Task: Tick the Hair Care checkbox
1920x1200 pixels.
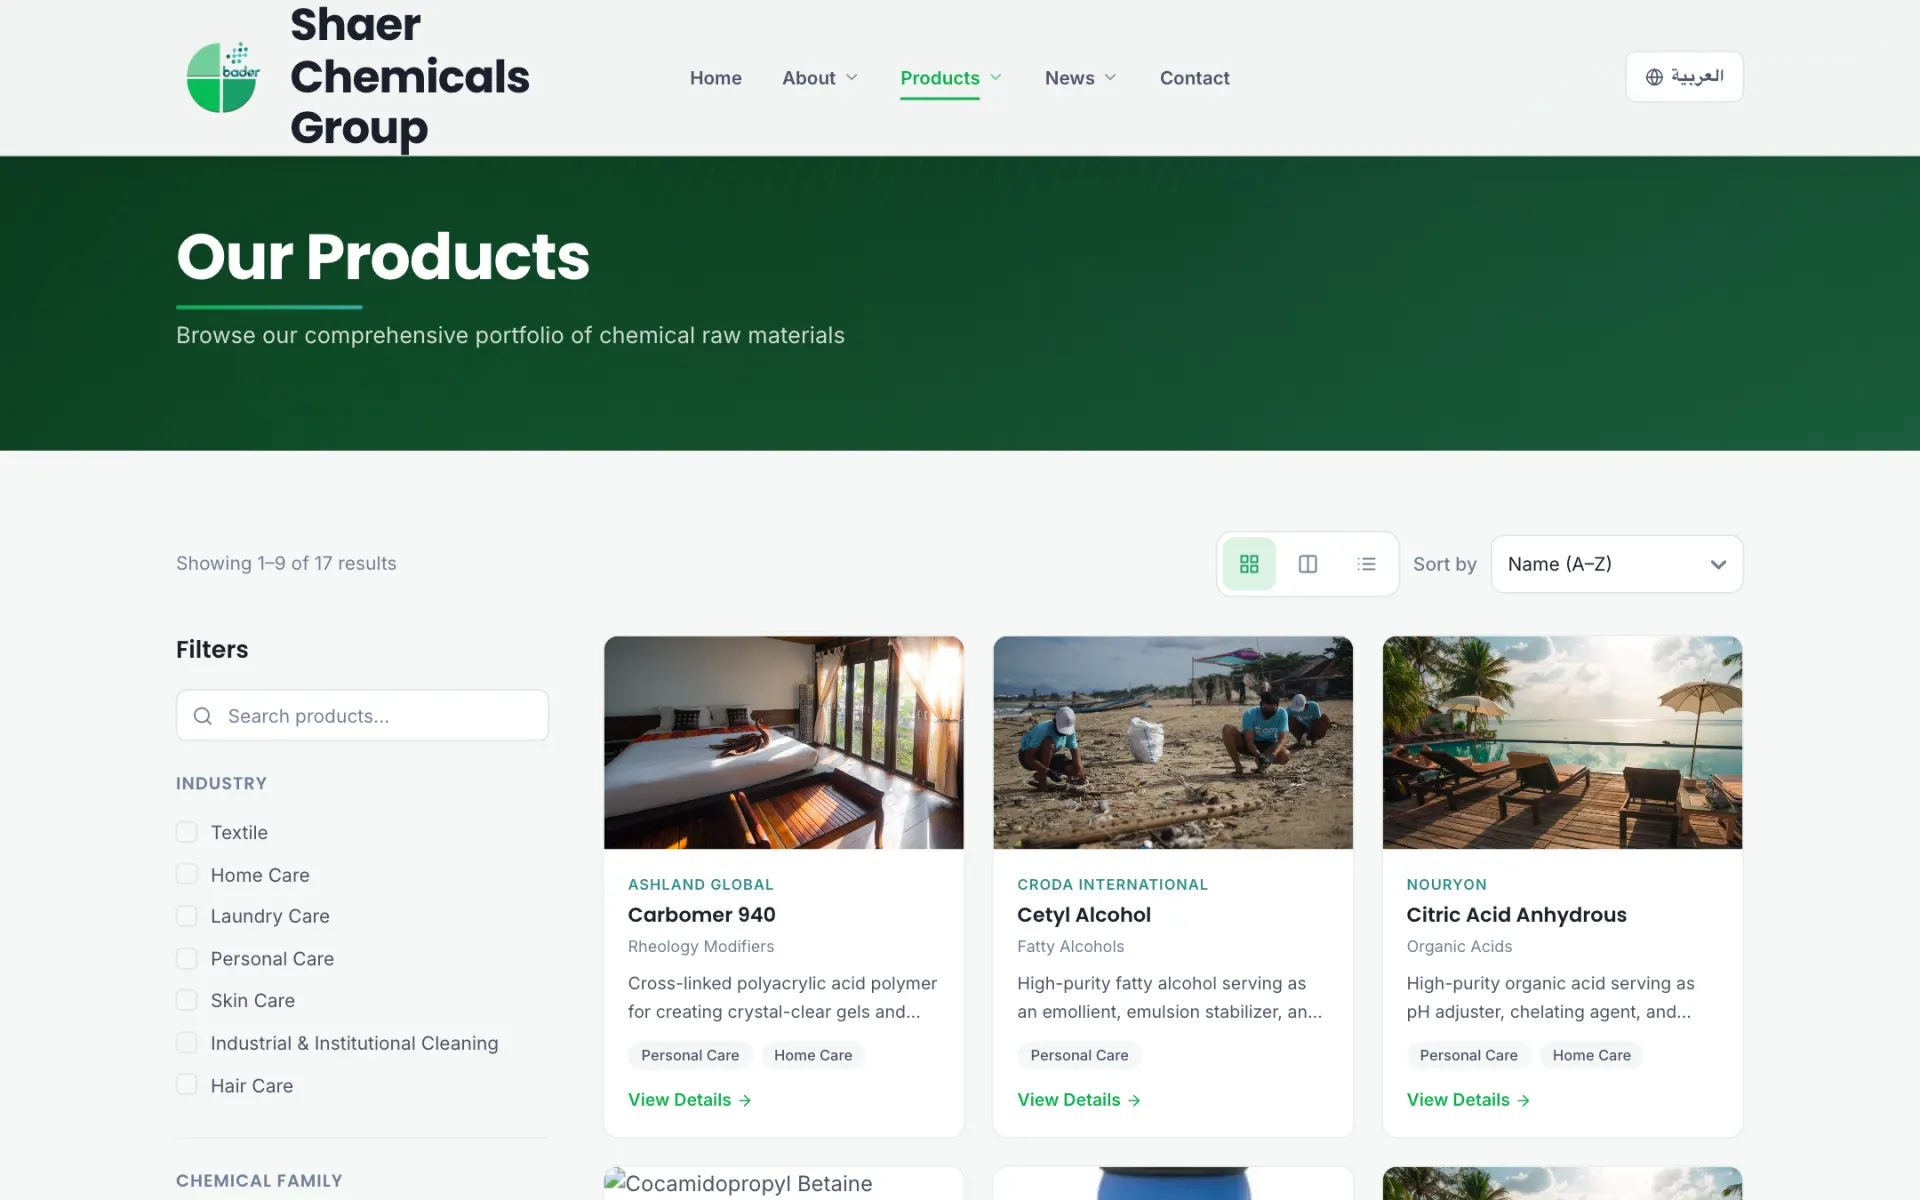Action: [187, 1085]
